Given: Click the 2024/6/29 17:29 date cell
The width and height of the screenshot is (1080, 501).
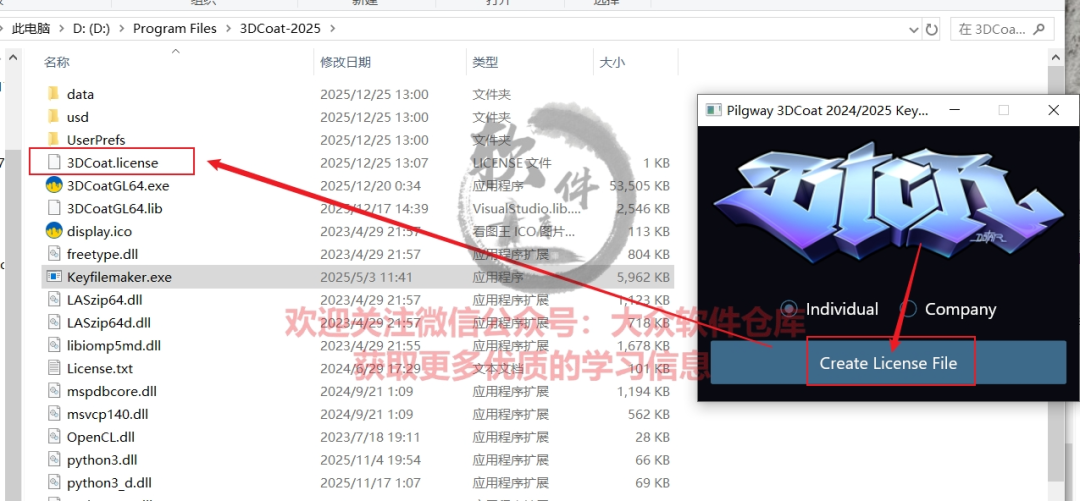Looking at the screenshot, I should tap(370, 368).
